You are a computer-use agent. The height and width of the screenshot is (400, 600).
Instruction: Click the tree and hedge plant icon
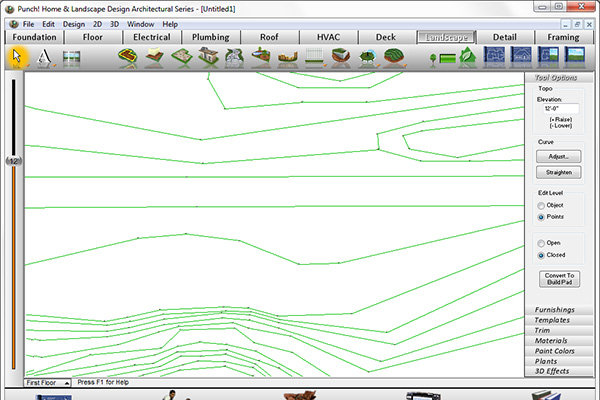443,59
